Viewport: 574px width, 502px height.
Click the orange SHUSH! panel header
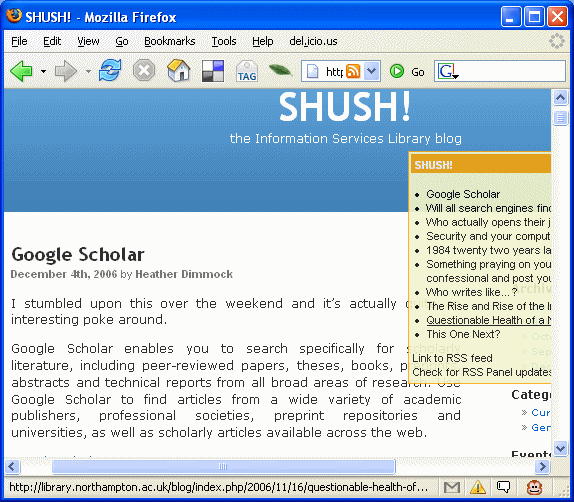[481, 164]
